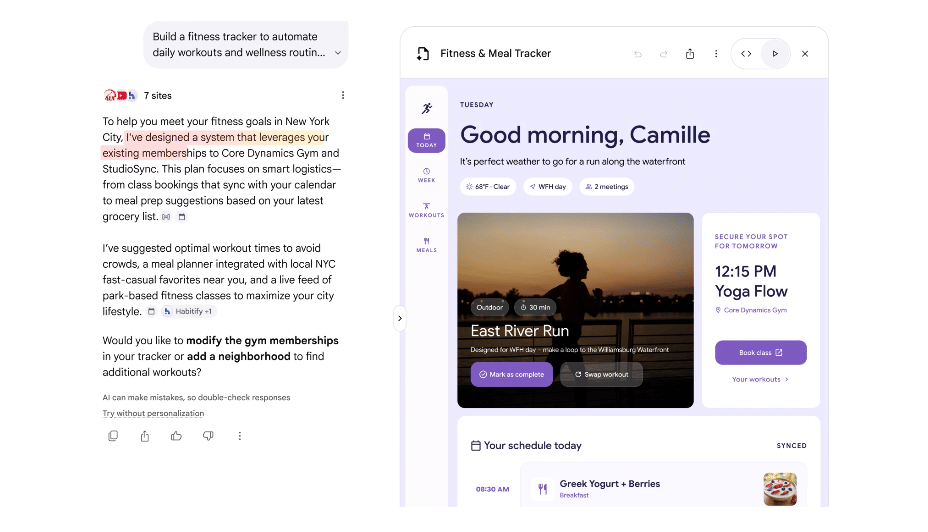Click the 68°F Clear weather chip

488,186
